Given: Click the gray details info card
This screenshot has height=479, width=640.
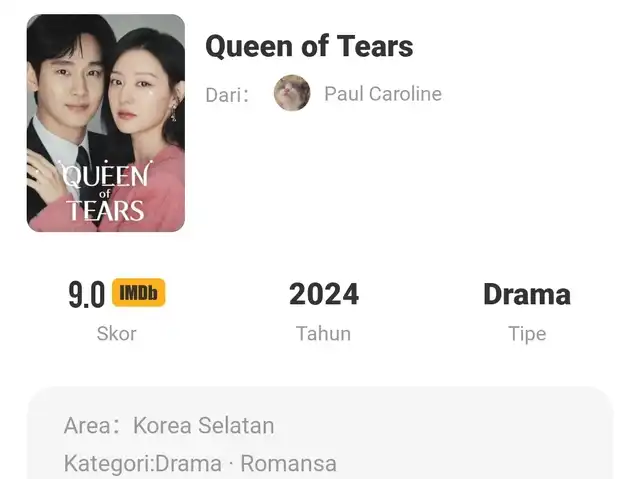Looking at the screenshot, I should tap(320, 433).
